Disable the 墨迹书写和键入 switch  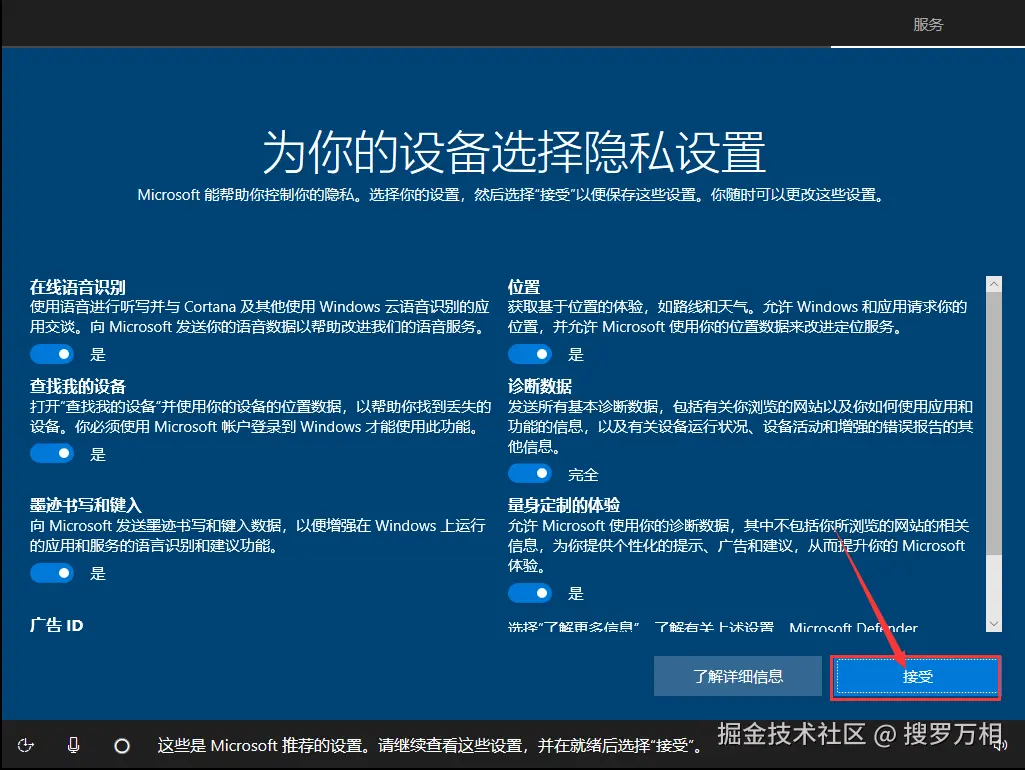pos(52,572)
